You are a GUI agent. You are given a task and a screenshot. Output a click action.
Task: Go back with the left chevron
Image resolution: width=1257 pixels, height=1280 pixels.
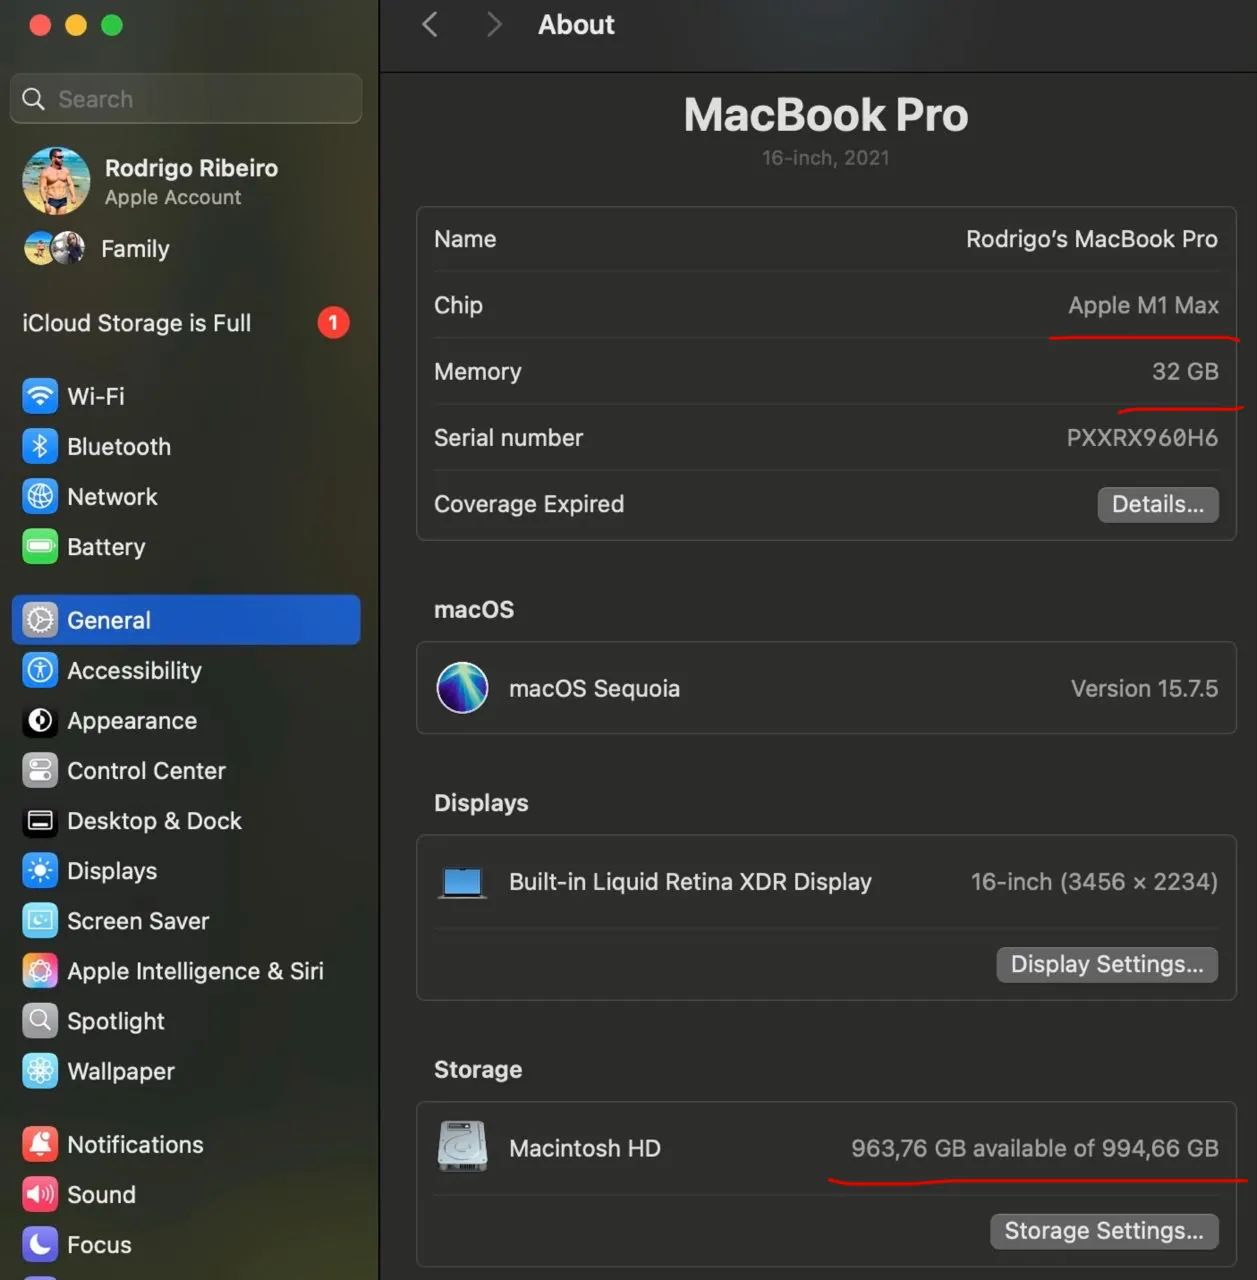pyautogui.click(x=430, y=25)
